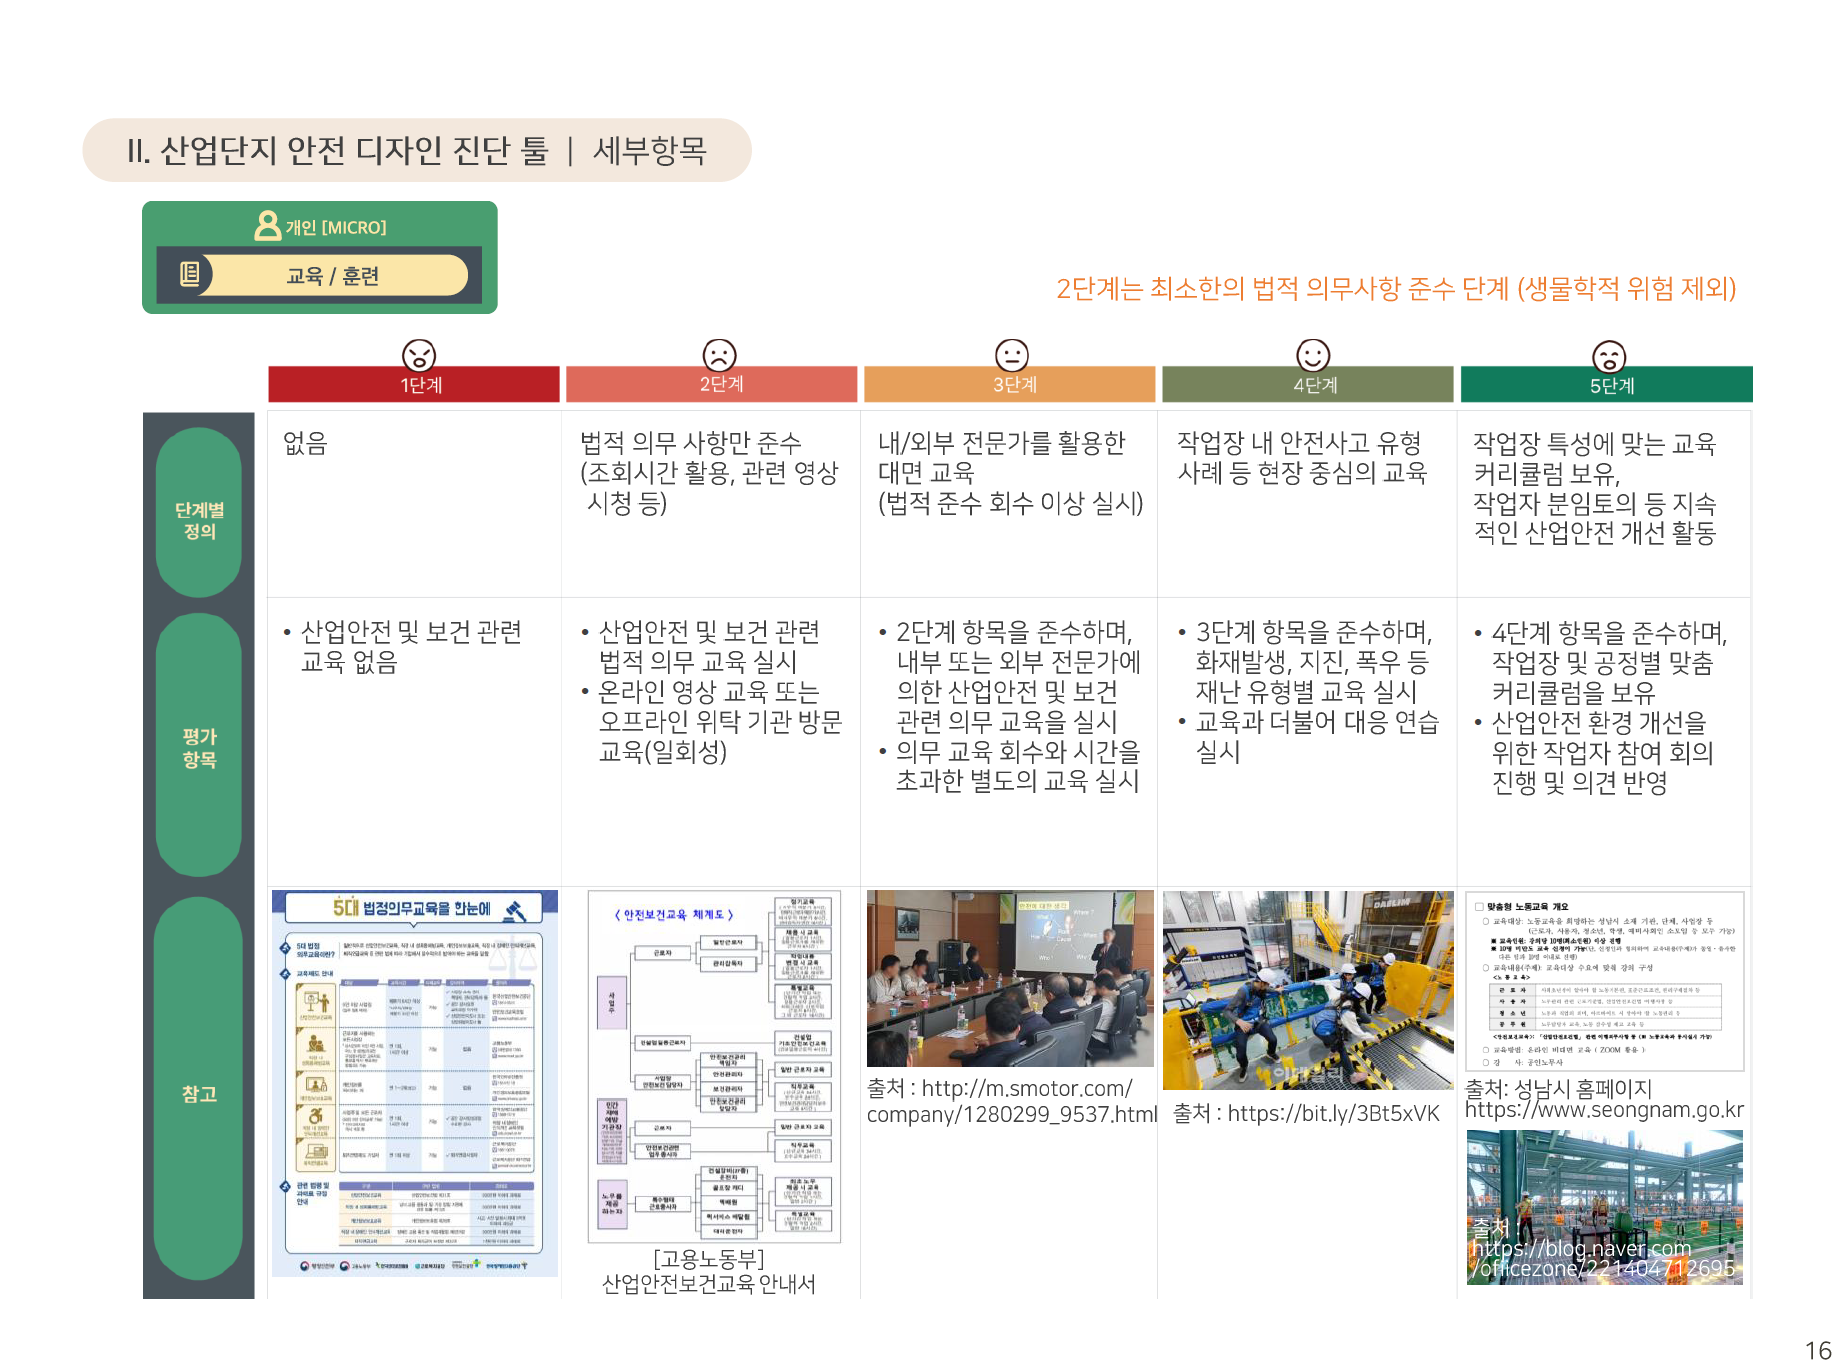Viewport: 1846px width, 1371px height.
Task: Click the 교육 / 훈련 yellow pill button
Action: tap(333, 276)
